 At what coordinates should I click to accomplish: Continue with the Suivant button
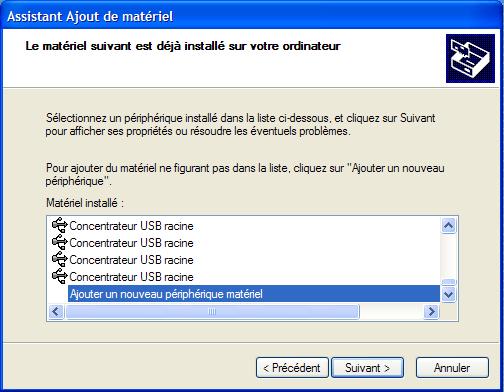[x=367, y=368]
